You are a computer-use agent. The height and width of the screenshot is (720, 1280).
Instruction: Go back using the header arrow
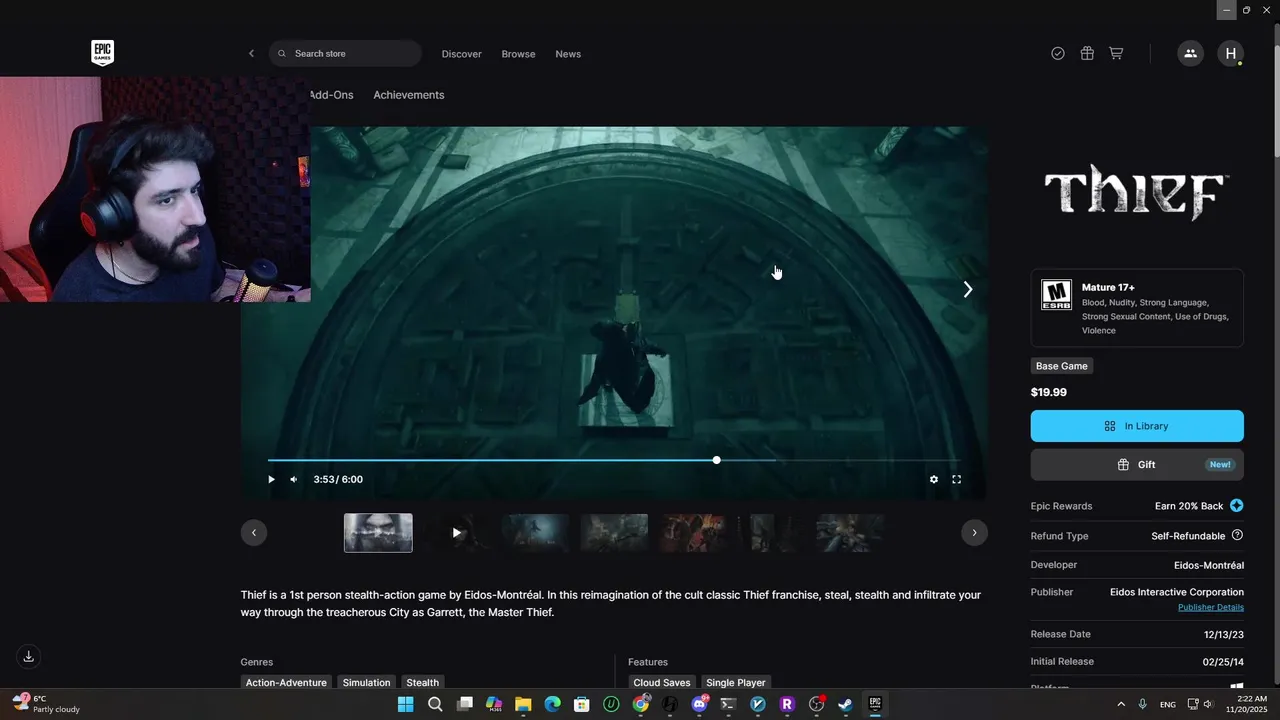(x=251, y=54)
